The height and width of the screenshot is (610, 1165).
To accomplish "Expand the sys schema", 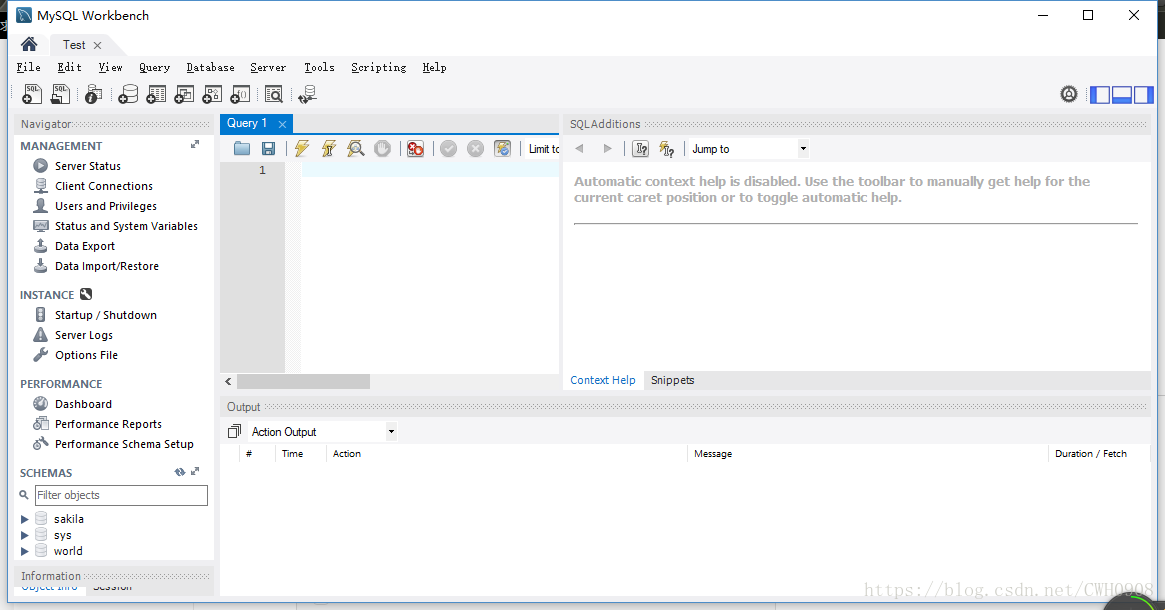I will 25,535.
